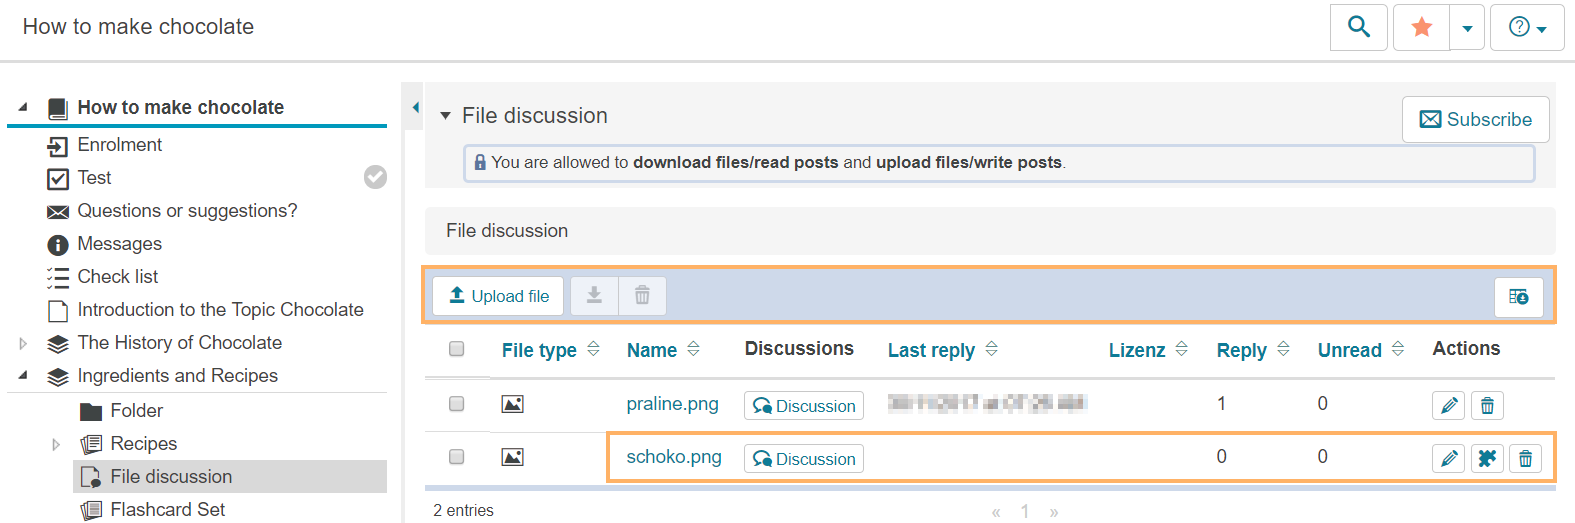Select Flashcard Set in the sidebar
Screen dimensions: 1575x523
coord(168,510)
